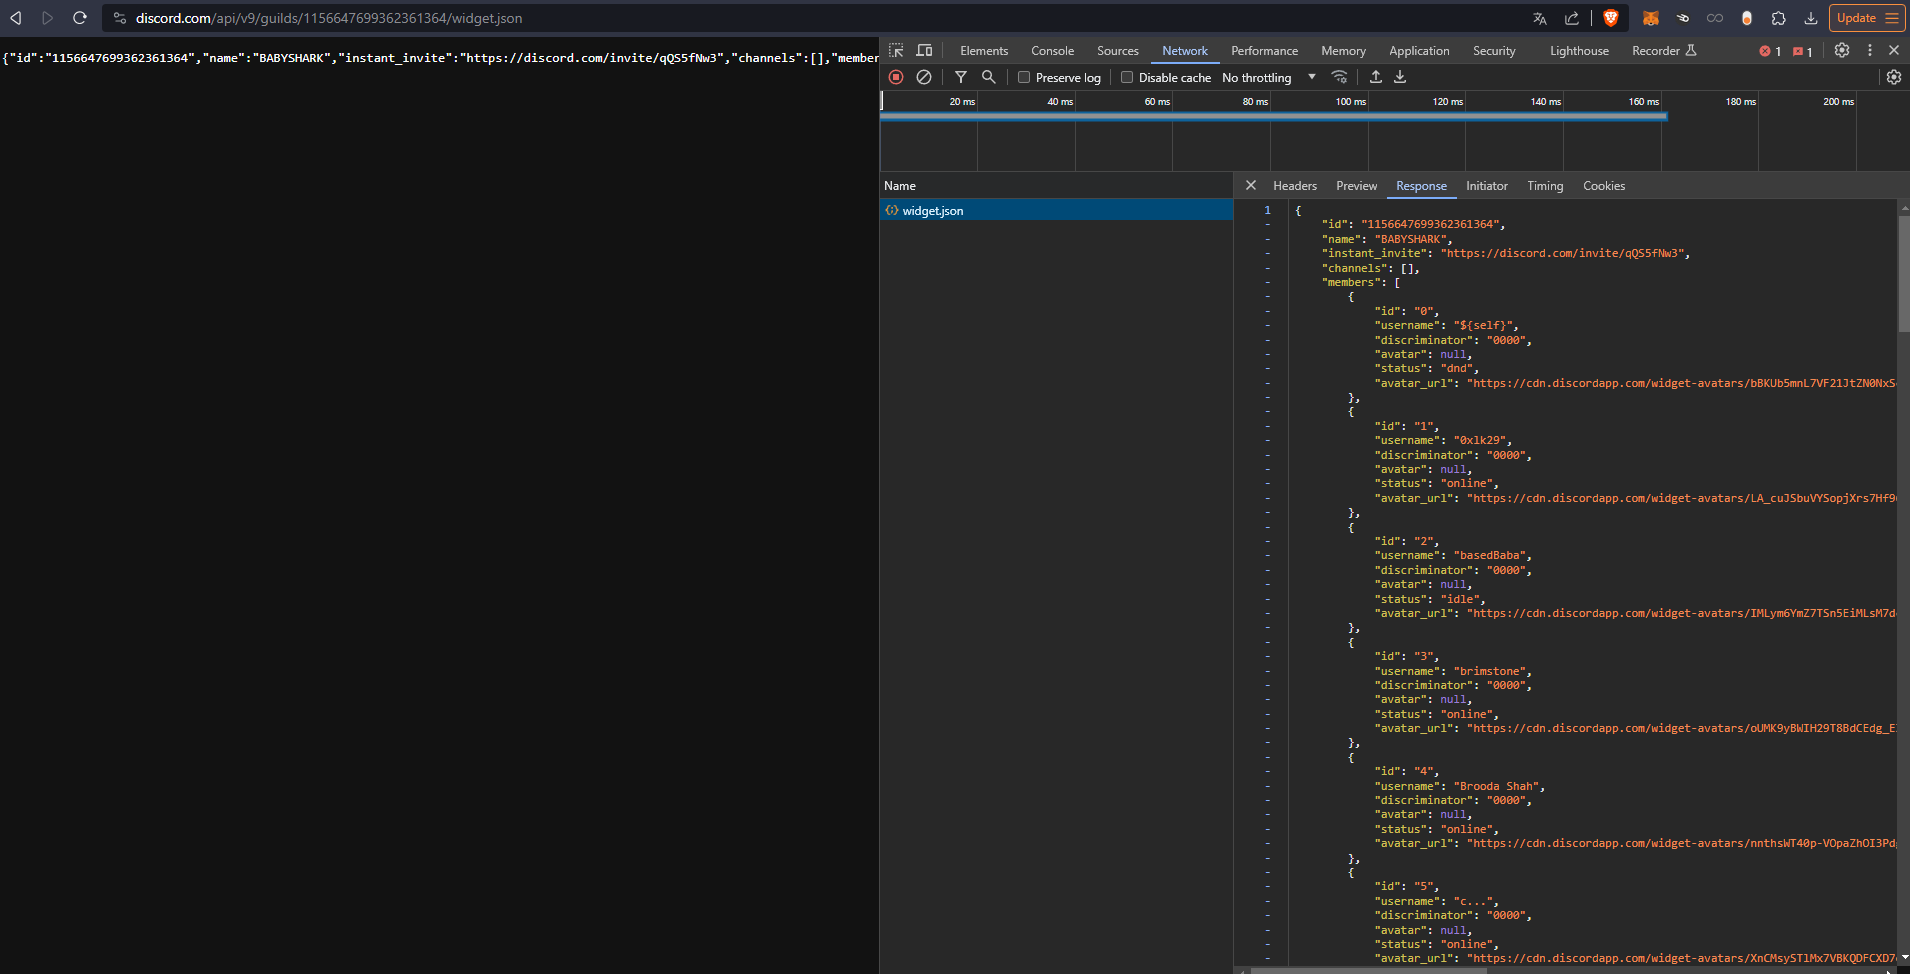Show the request Cookies tab
This screenshot has height=974, width=1910.
pyautogui.click(x=1604, y=186)
